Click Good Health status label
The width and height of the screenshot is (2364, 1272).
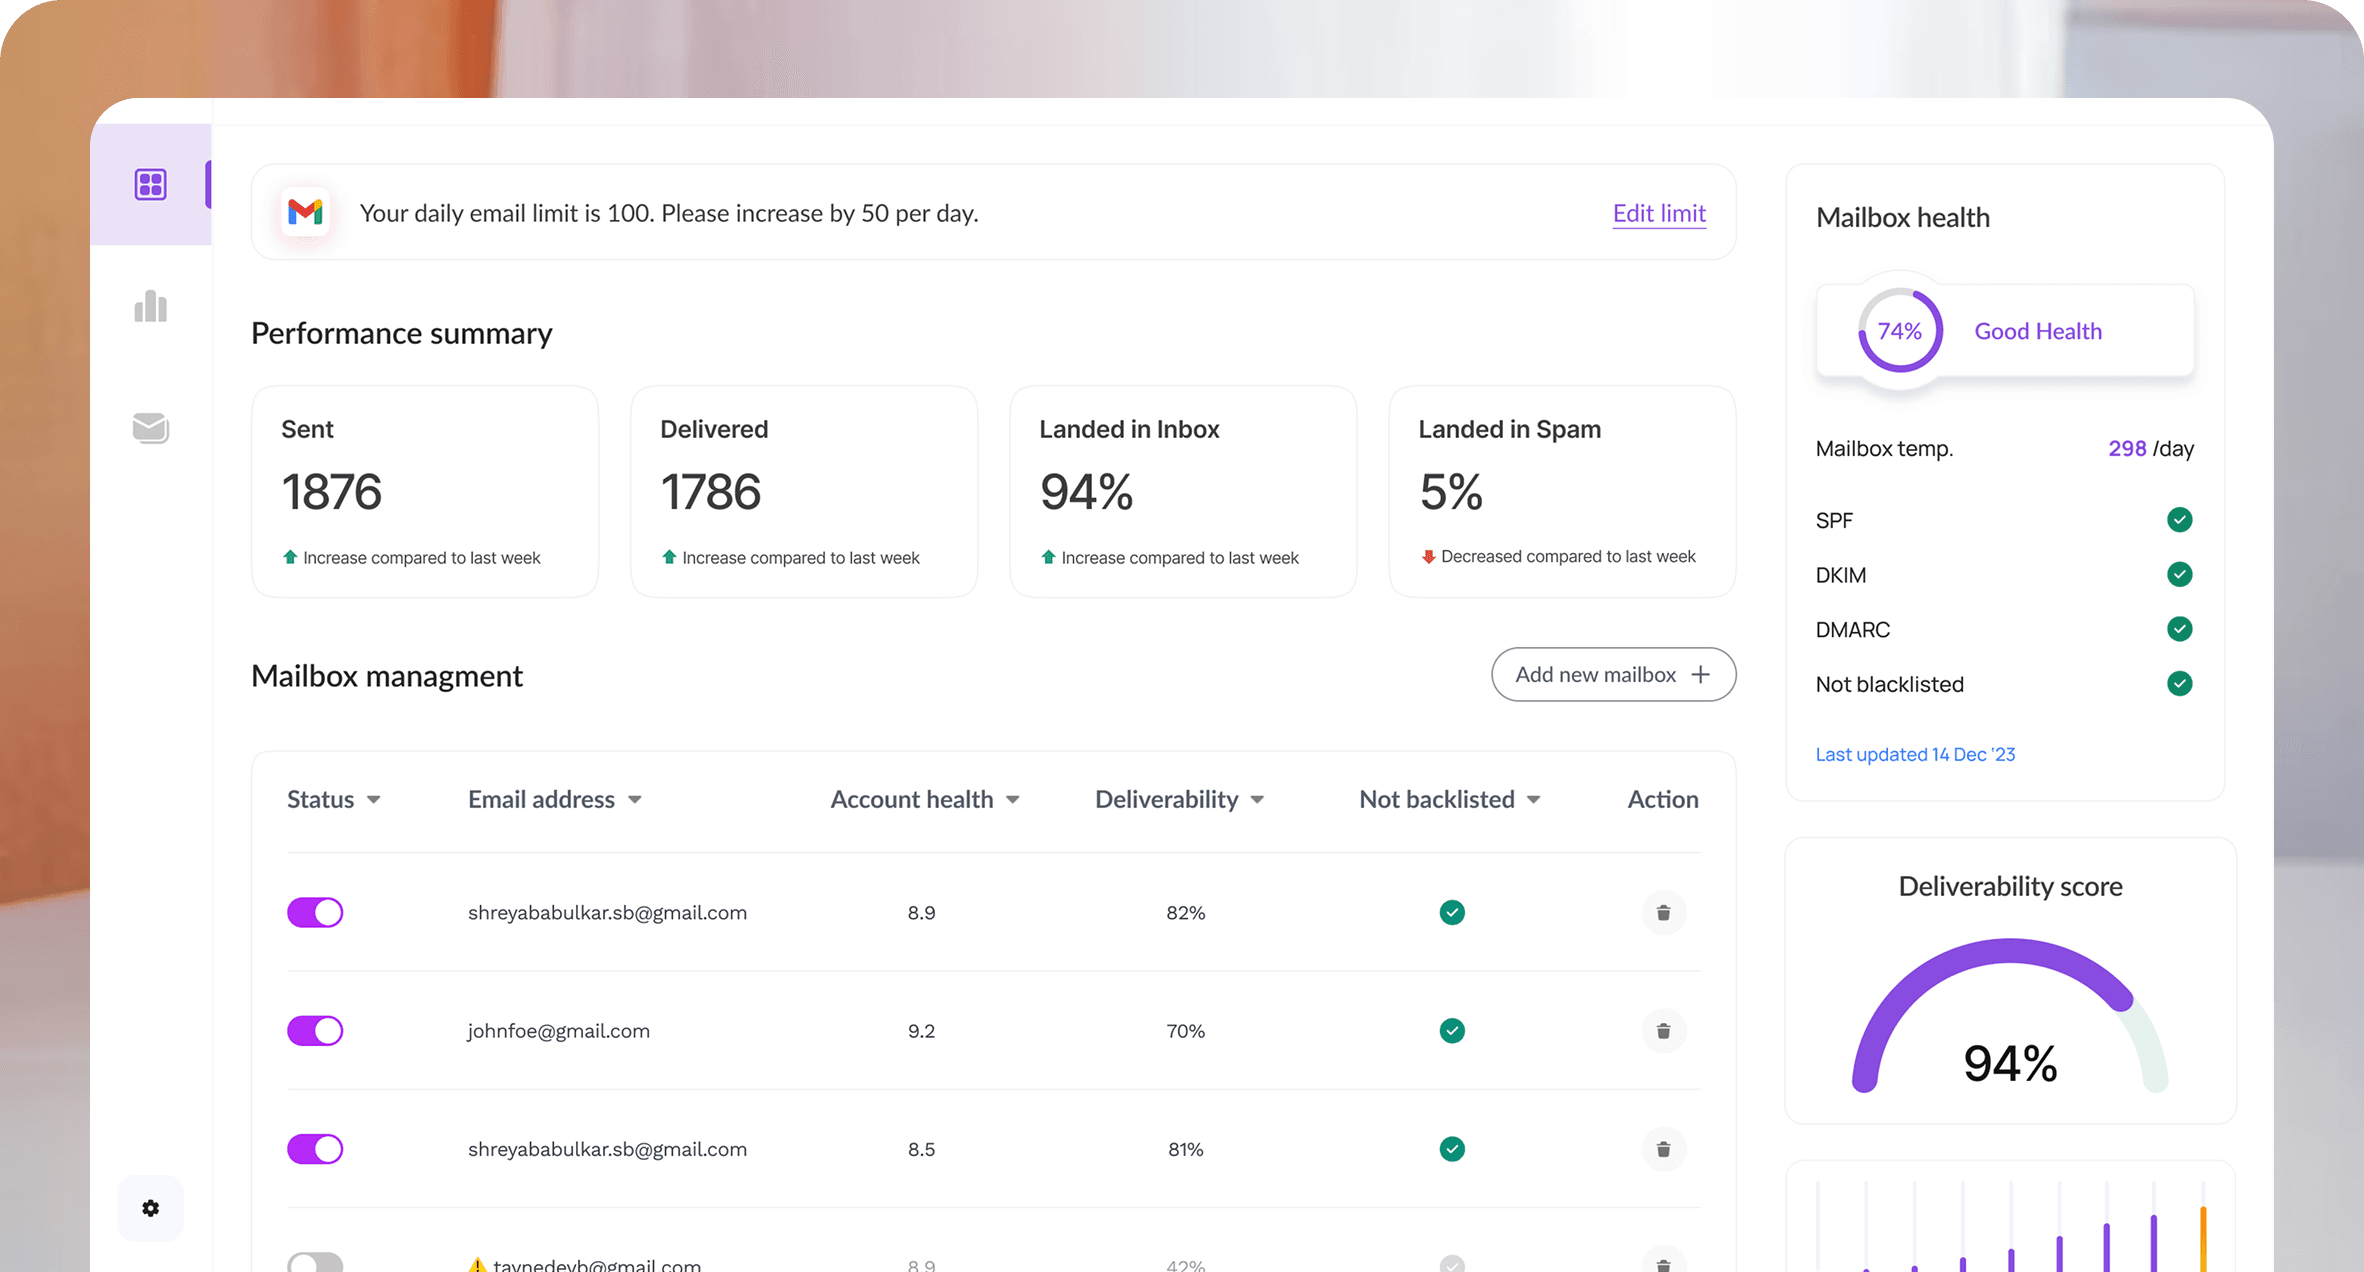2038,331
